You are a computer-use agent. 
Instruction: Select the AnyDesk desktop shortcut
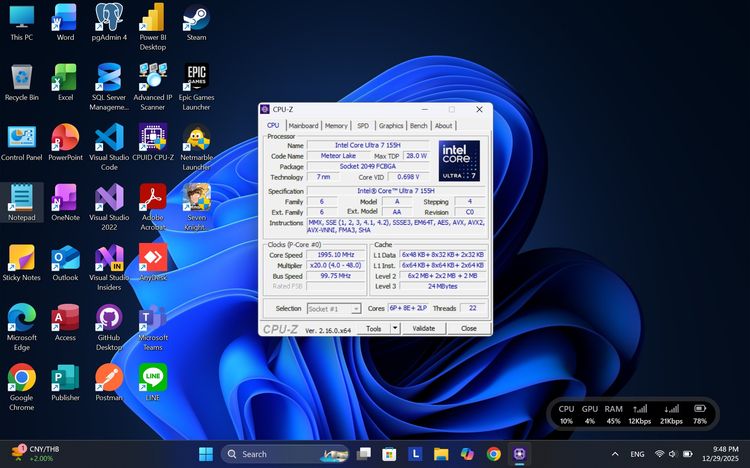[153, 263]
